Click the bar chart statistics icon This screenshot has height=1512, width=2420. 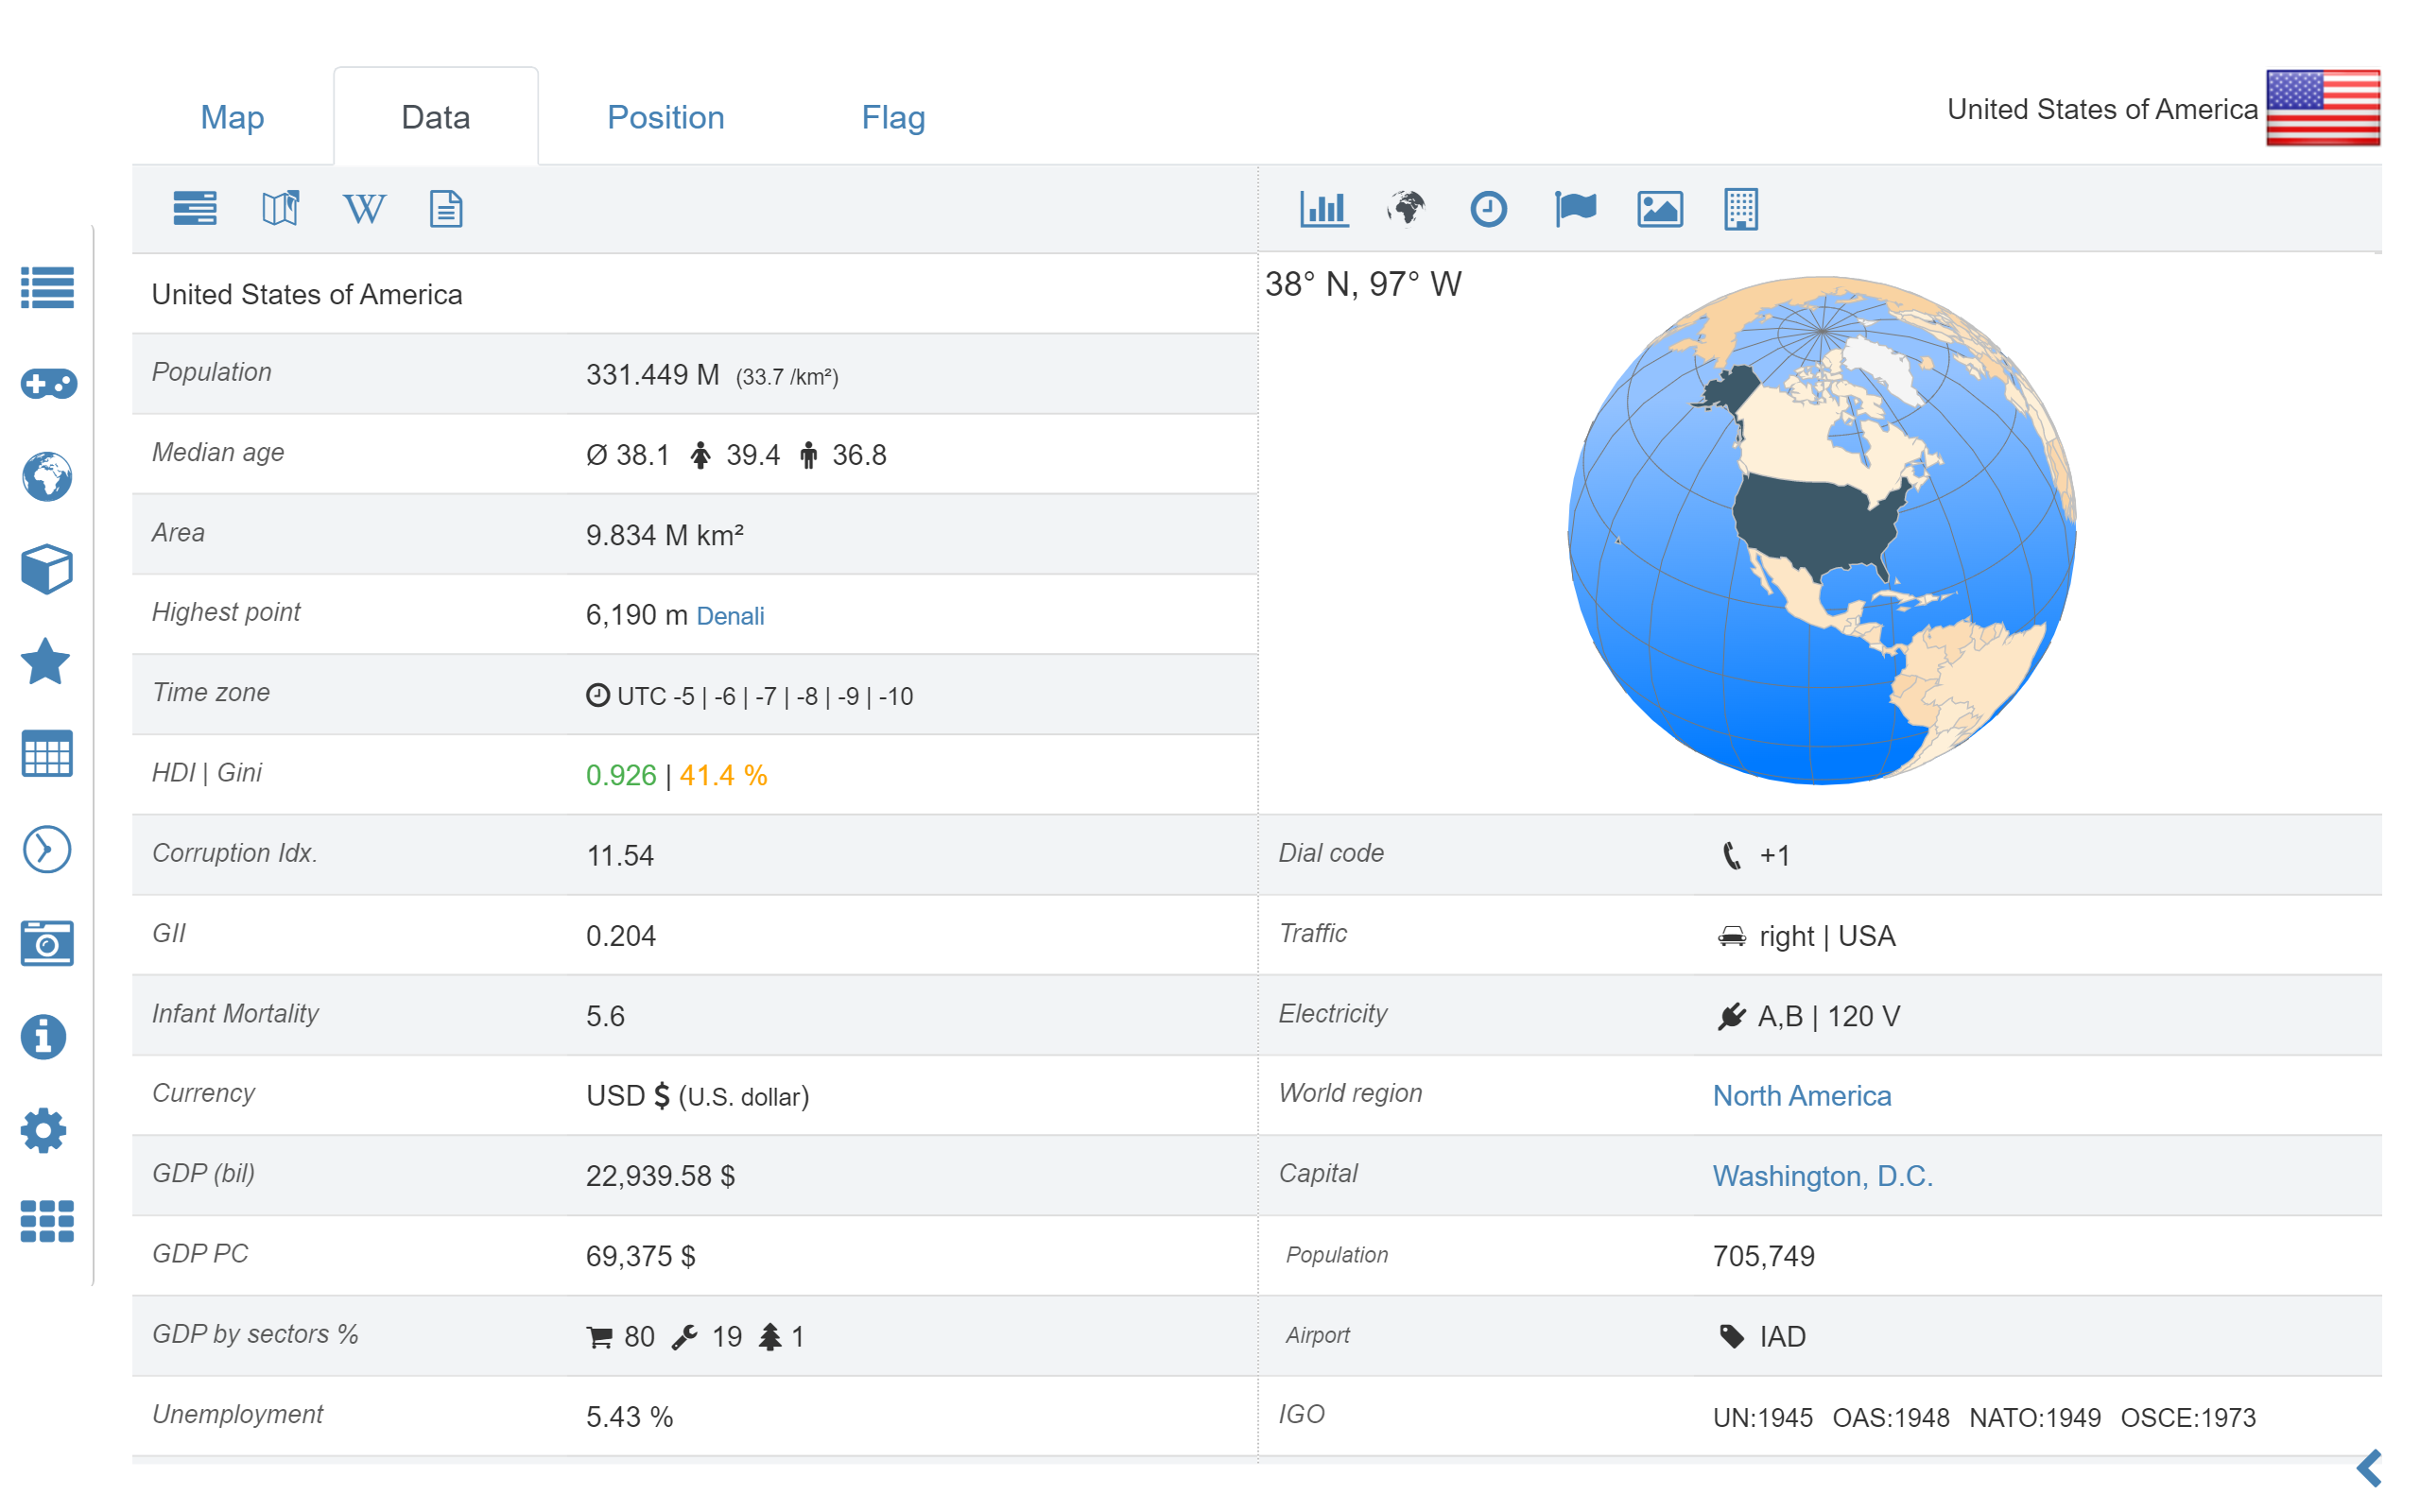coord(1324,209)
